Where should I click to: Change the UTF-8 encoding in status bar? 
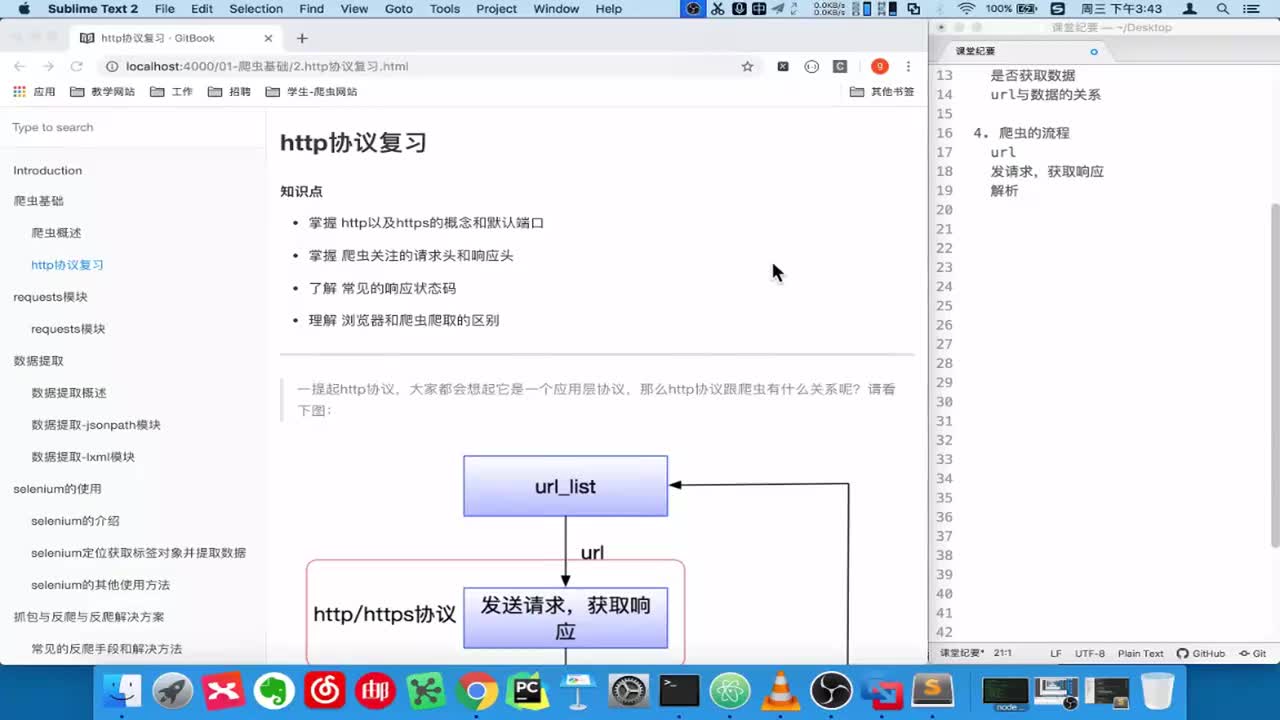(1090, 653)
